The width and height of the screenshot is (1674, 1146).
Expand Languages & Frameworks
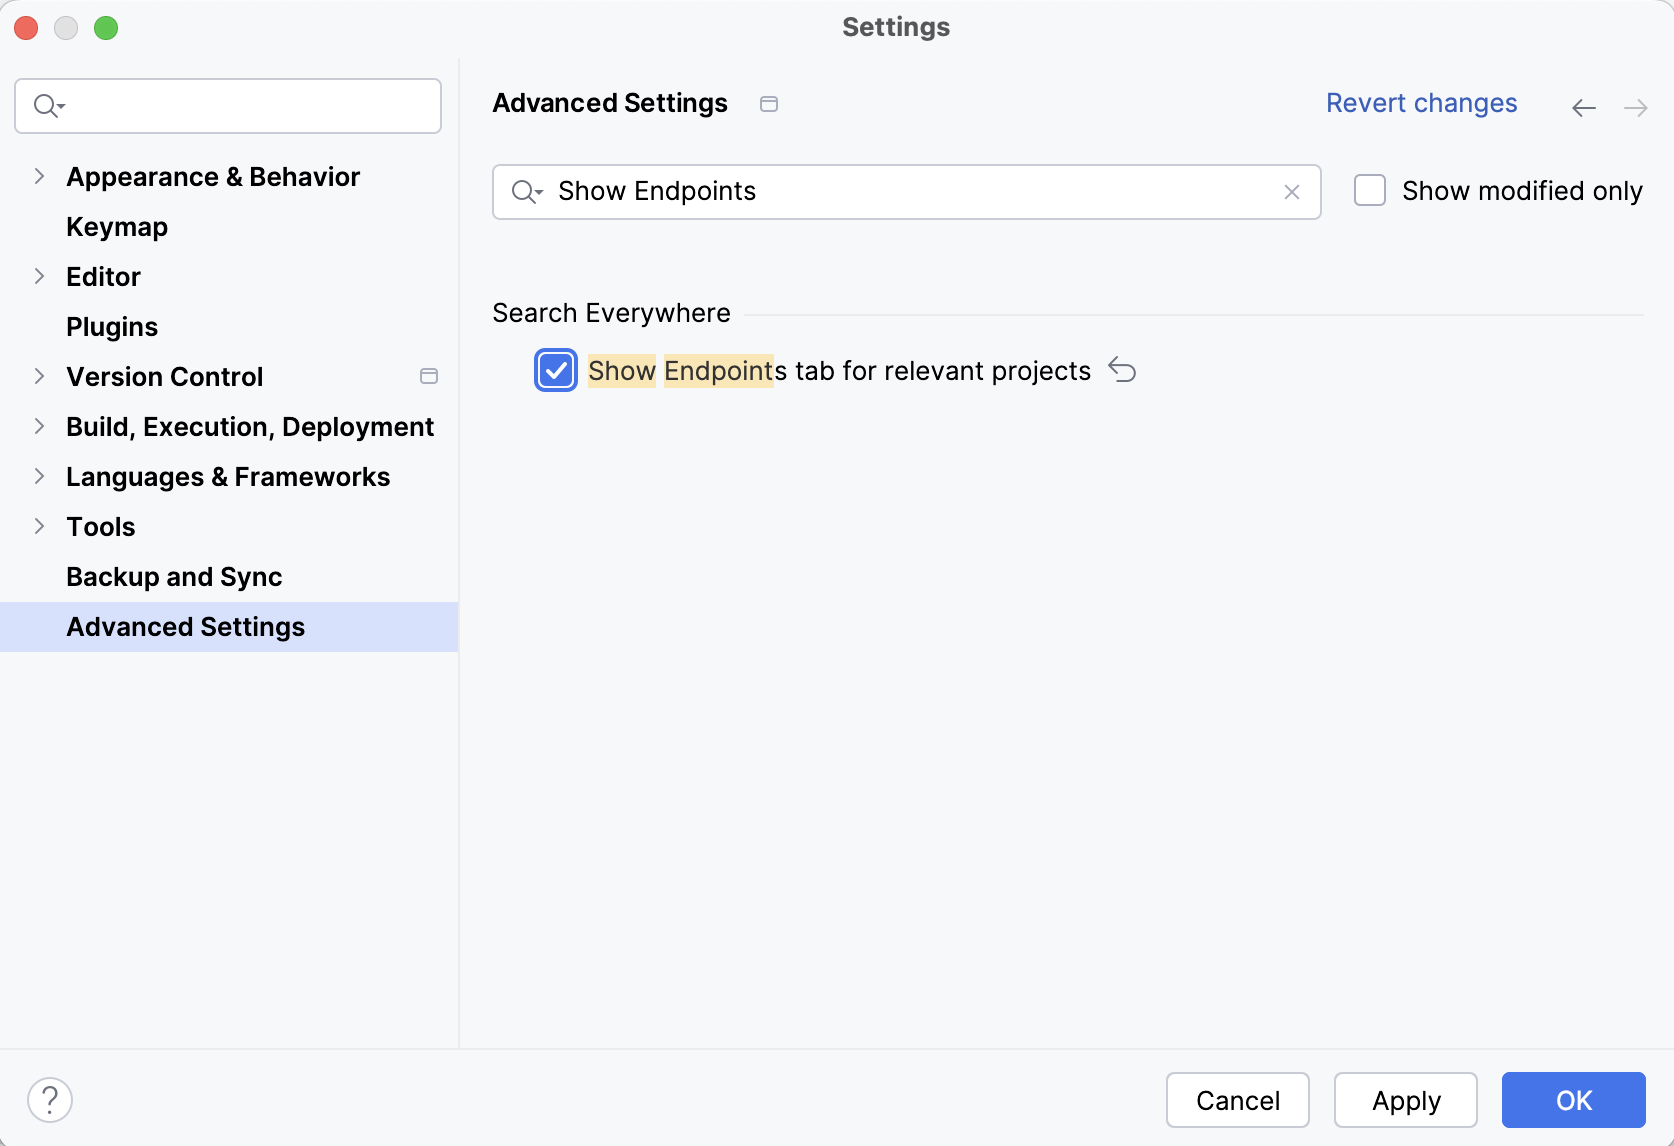[39, 476]
